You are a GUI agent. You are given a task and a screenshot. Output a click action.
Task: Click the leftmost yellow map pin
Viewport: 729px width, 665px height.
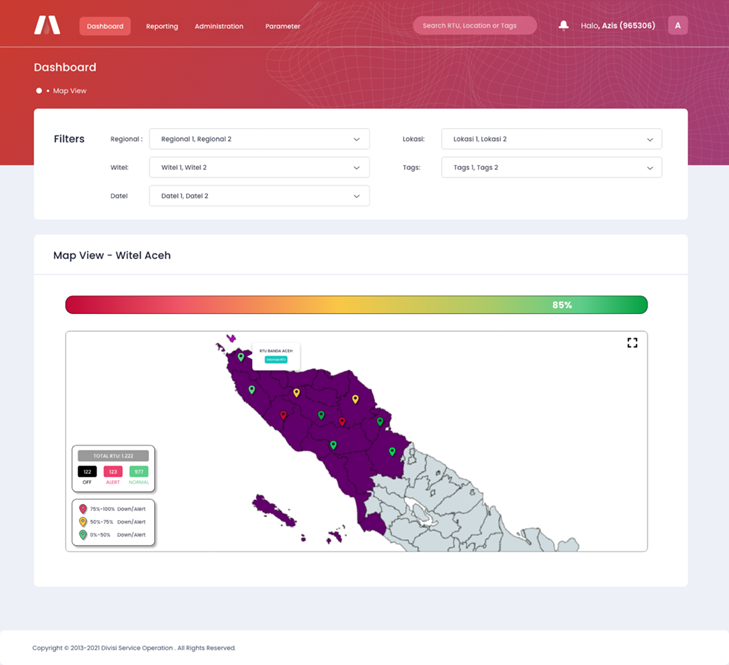pyautogui.click(x=296, y=393)
